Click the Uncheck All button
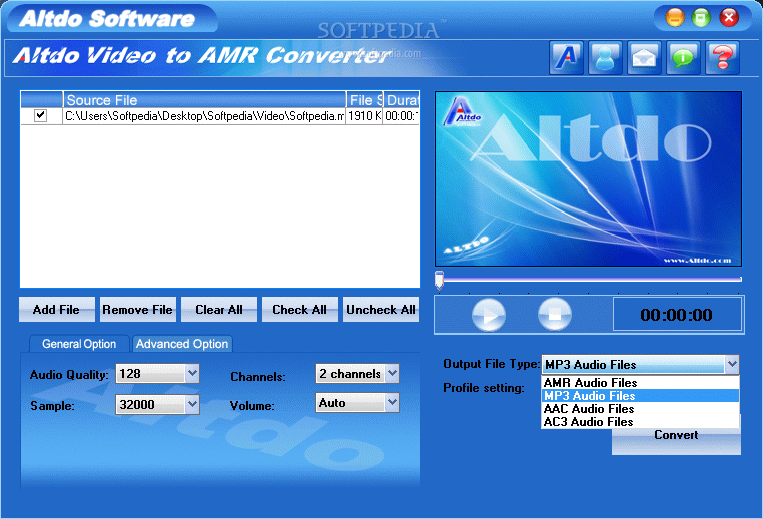763x519 pixels. pyautogui.click(x=381, y=310)
